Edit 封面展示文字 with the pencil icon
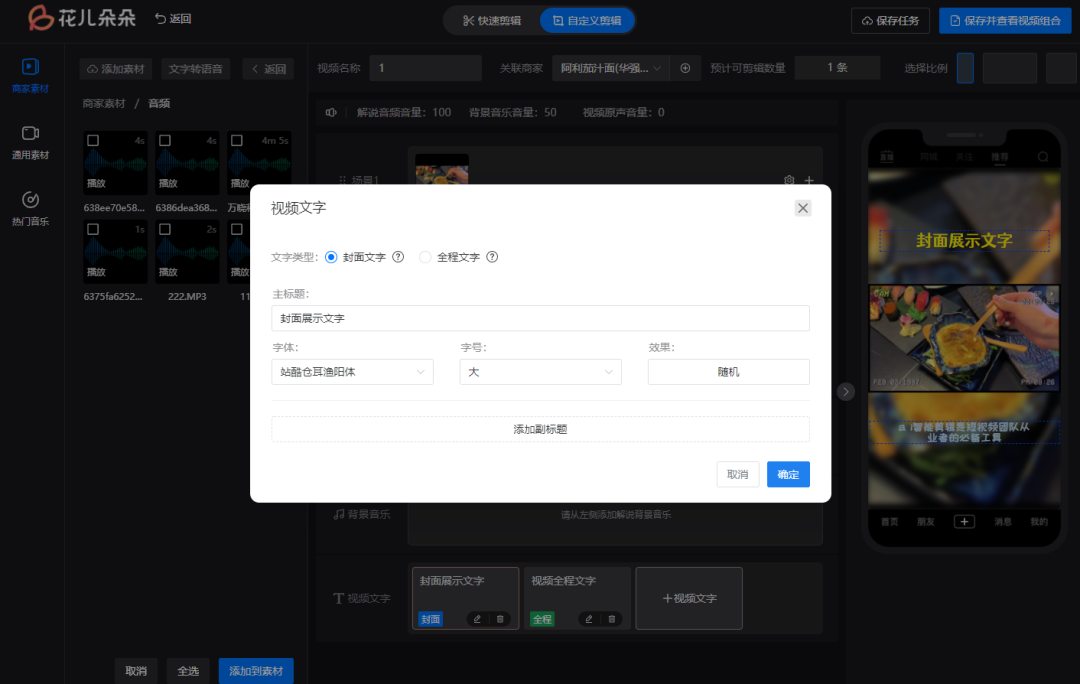 tap(477, 618)
